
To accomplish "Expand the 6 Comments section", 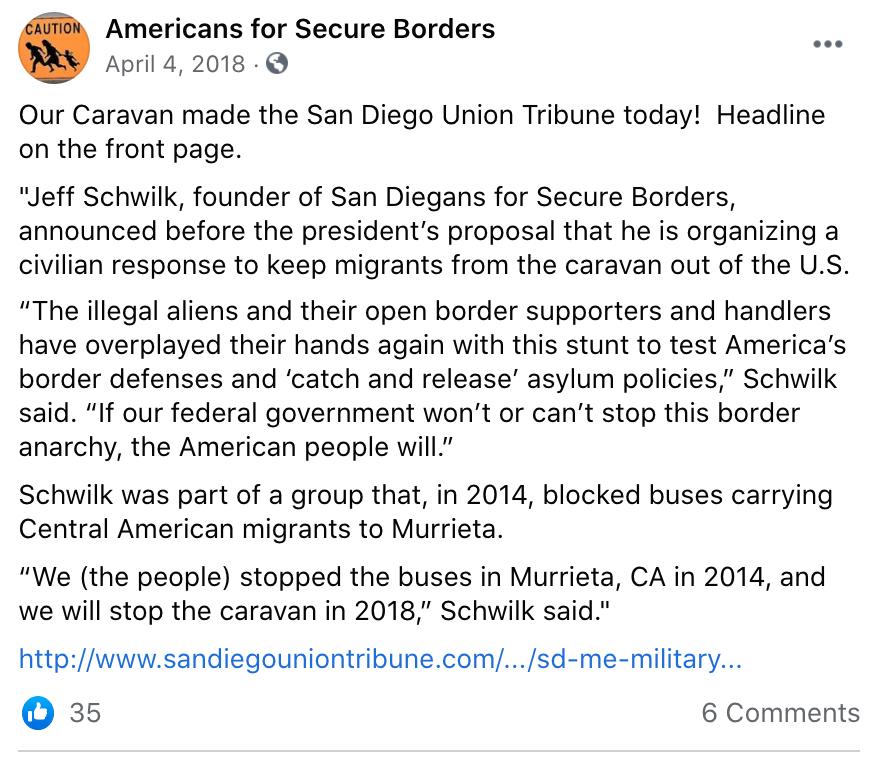I will pos(780,713).
